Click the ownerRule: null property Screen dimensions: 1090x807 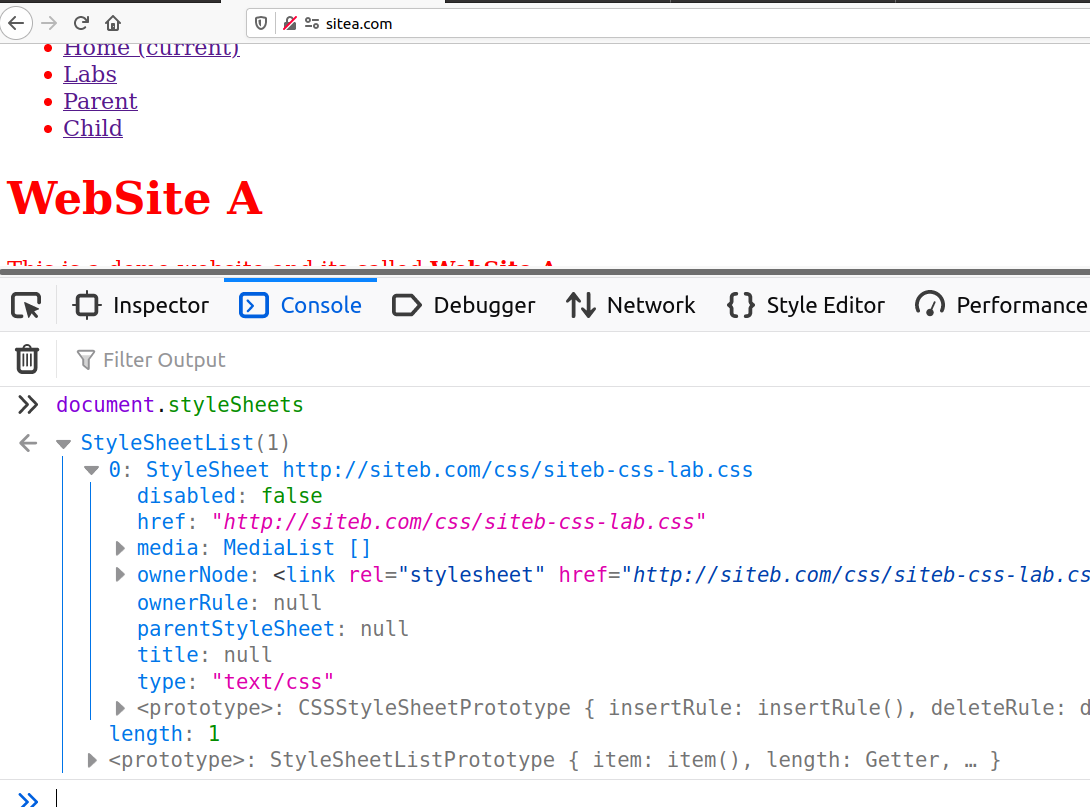coord(229,602)
